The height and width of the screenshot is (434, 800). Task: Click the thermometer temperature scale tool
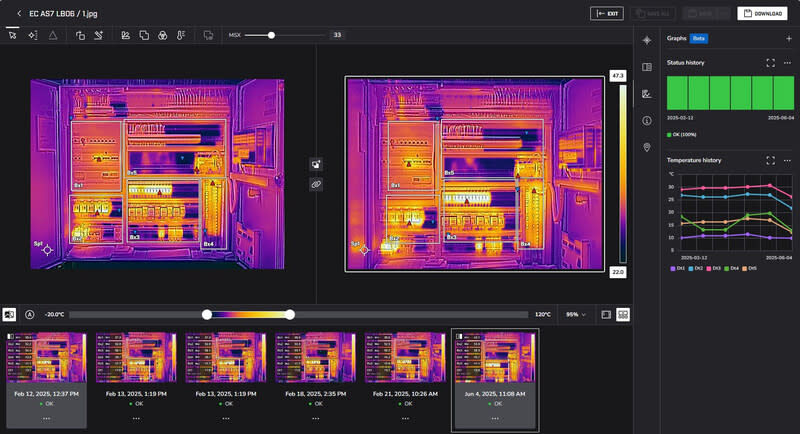click(x=181, y=35)
